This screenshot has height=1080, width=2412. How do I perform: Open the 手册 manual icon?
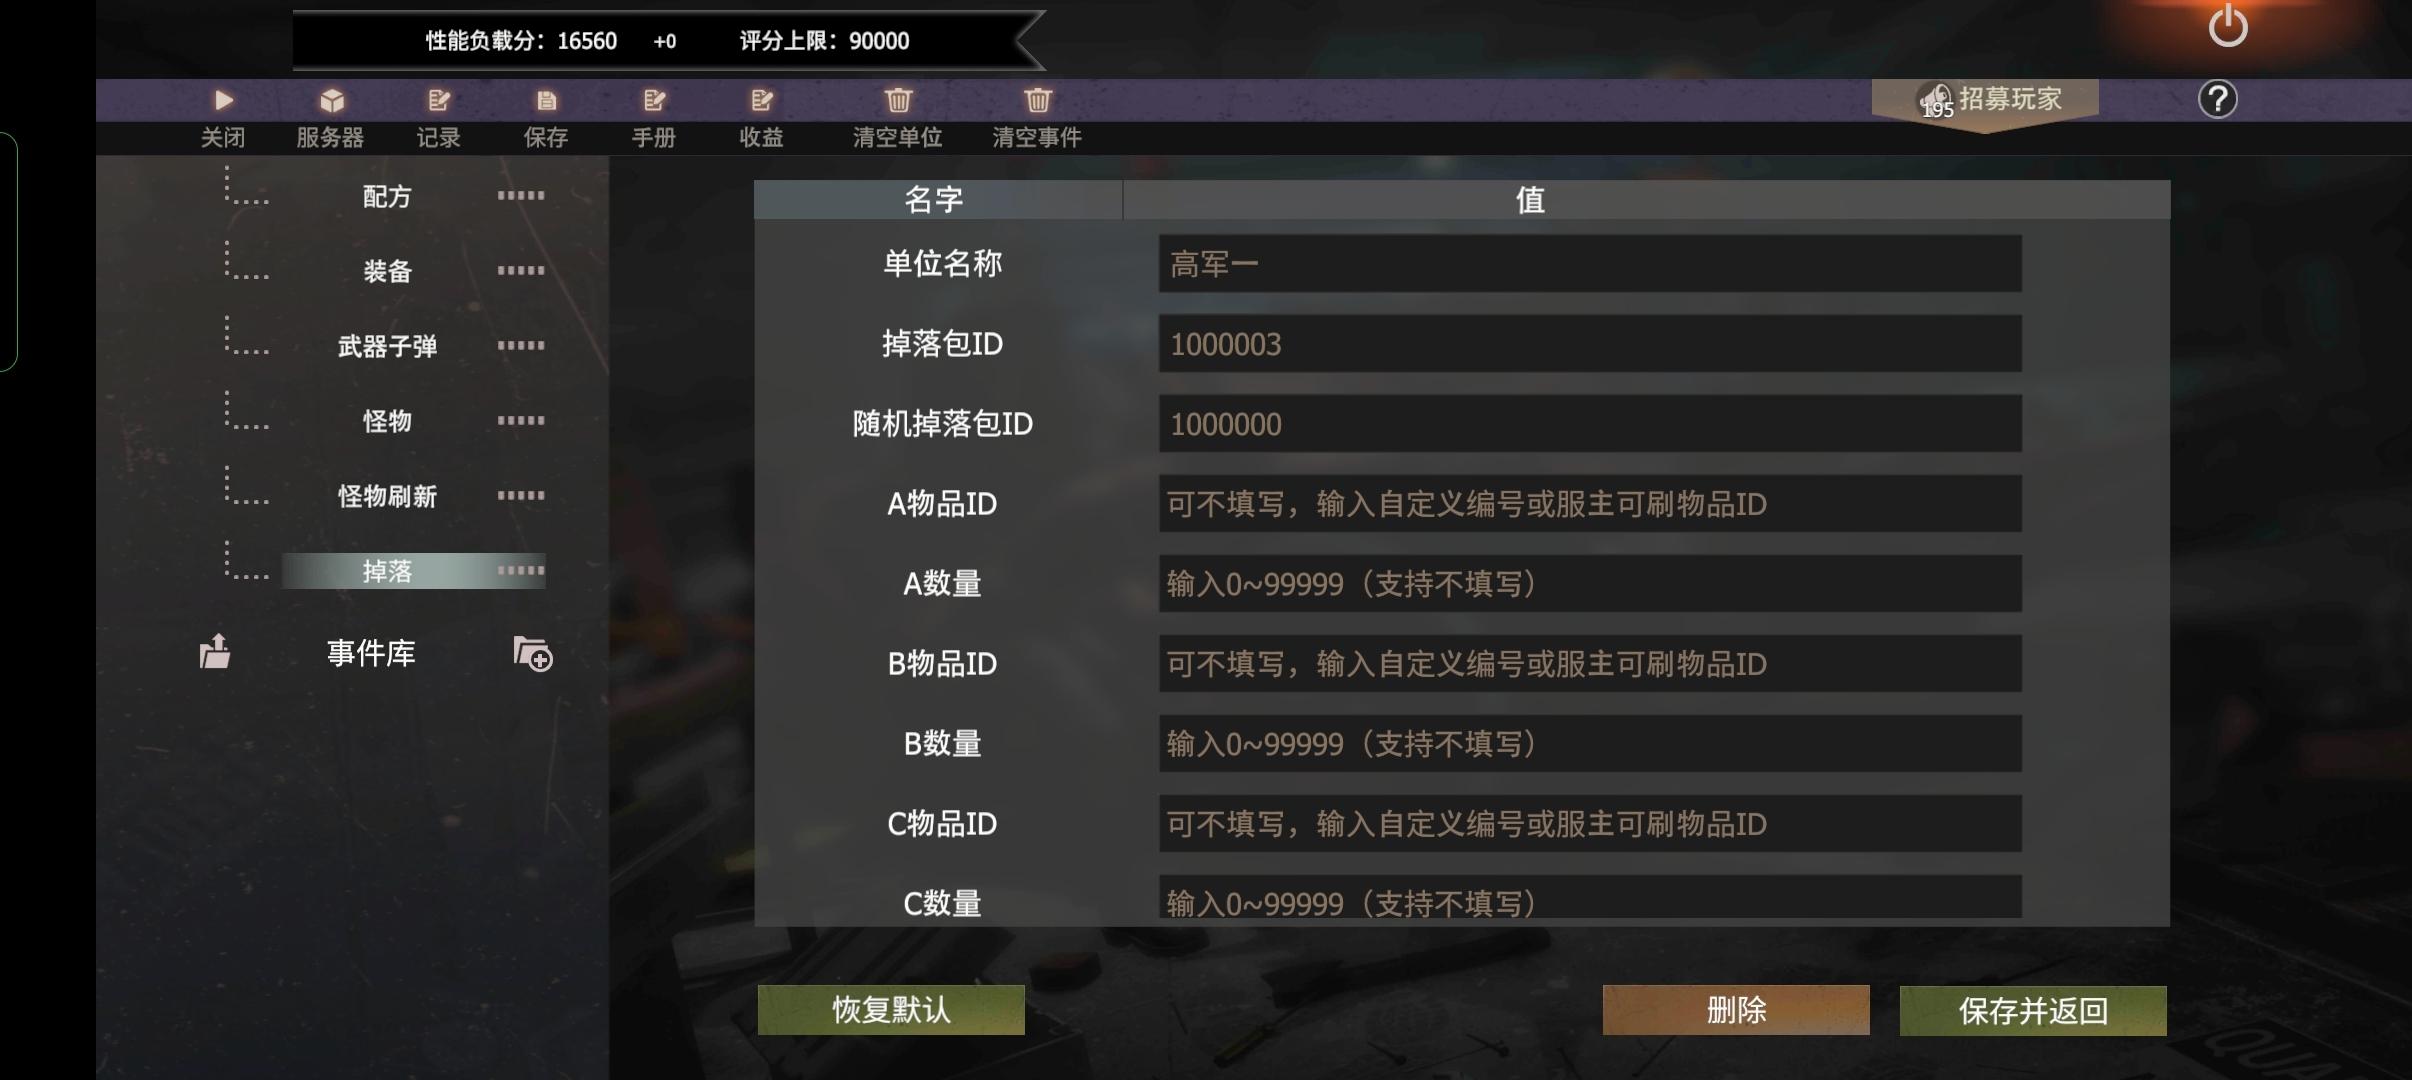[654, 100]
